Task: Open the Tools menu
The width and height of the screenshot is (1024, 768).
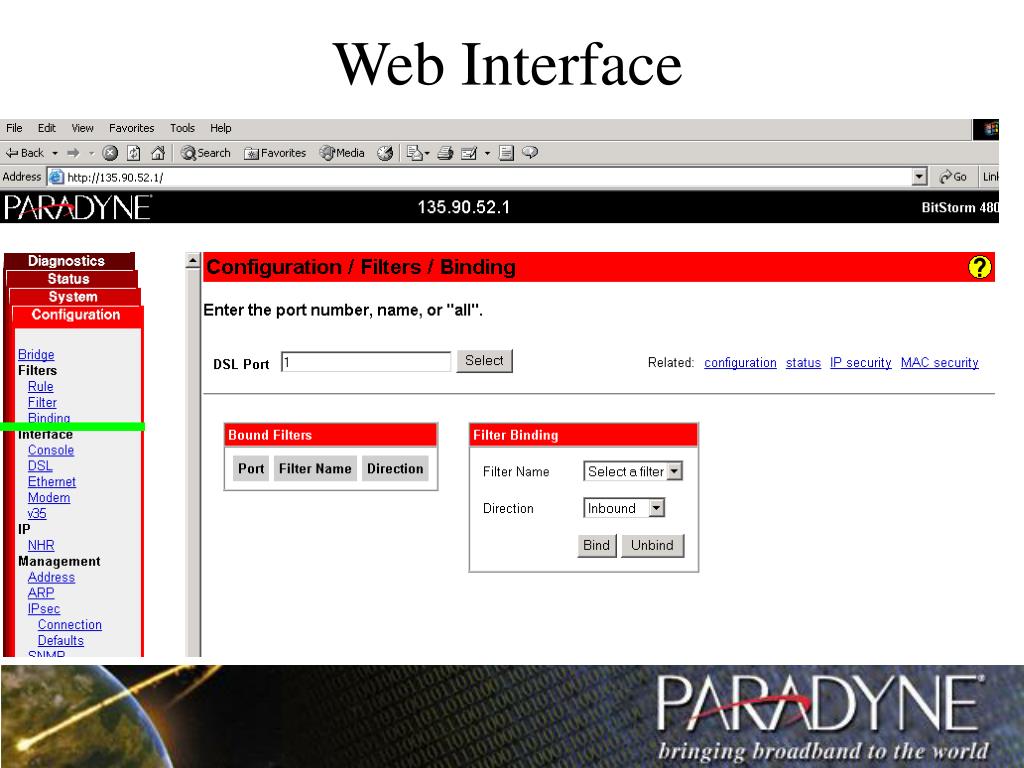Action: click(182, 128)
